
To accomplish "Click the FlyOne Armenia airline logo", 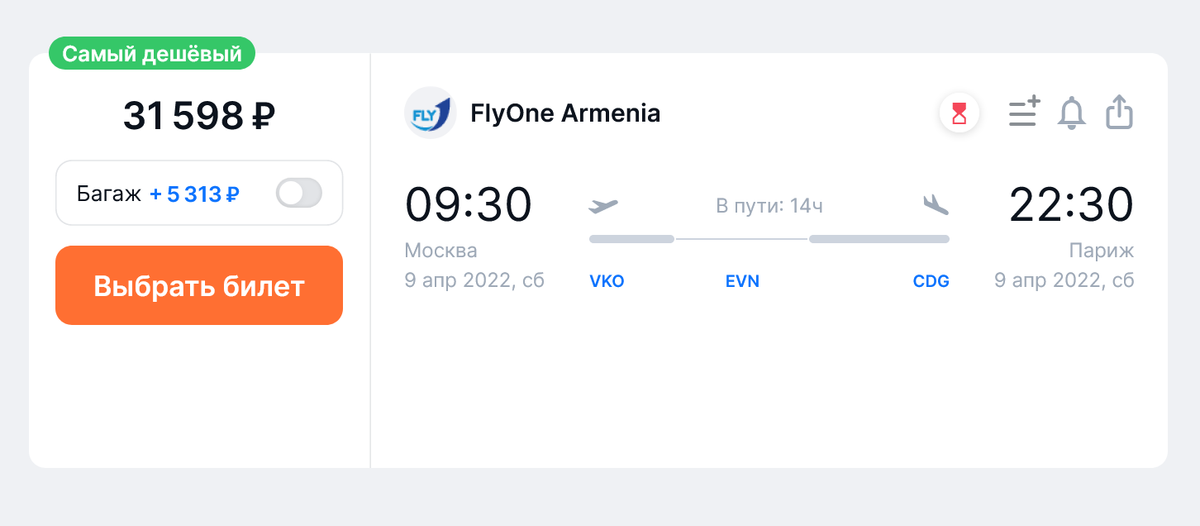I will point(431,113).
